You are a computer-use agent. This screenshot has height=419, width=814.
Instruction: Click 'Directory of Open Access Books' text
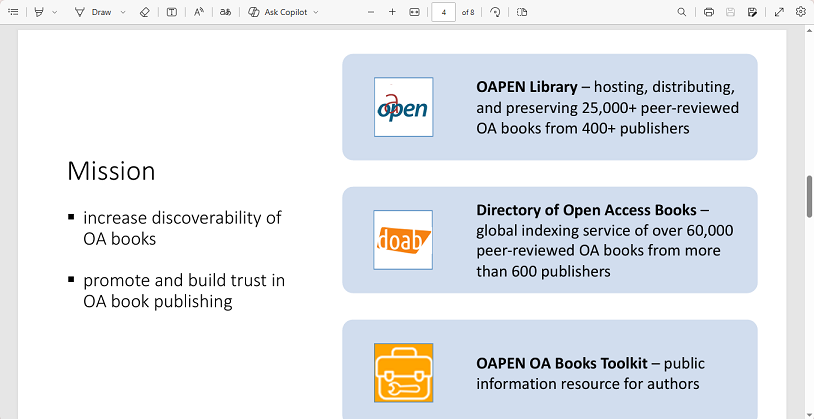coord(586,210)
